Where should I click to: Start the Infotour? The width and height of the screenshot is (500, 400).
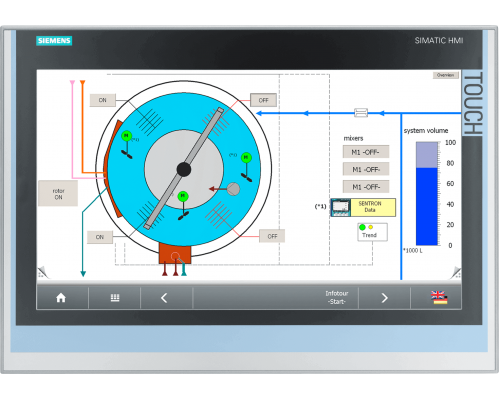[x=337, y=297]
